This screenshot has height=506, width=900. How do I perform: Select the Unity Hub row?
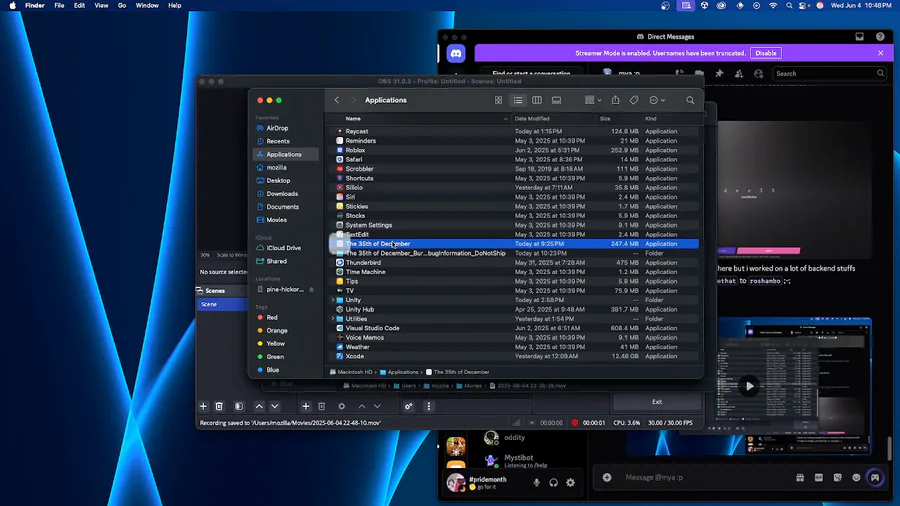coord(514,309)
